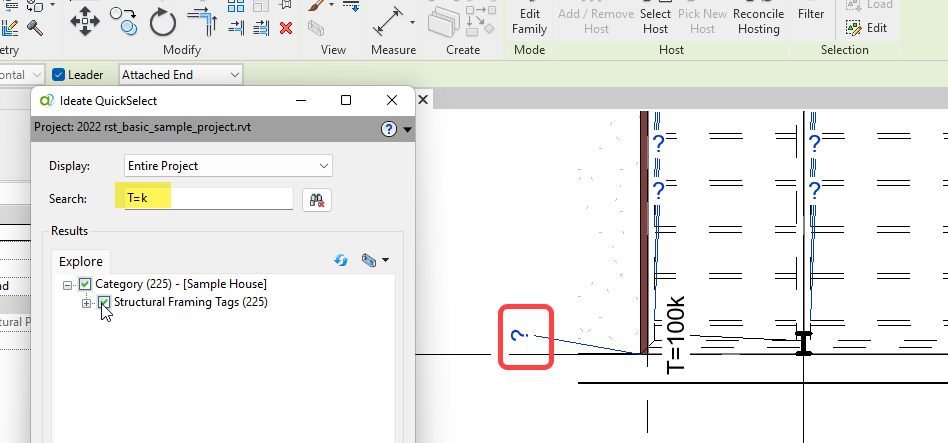The image size is (948, 443).
Task: Delete selection with red X icon
Action: [286, 28]
